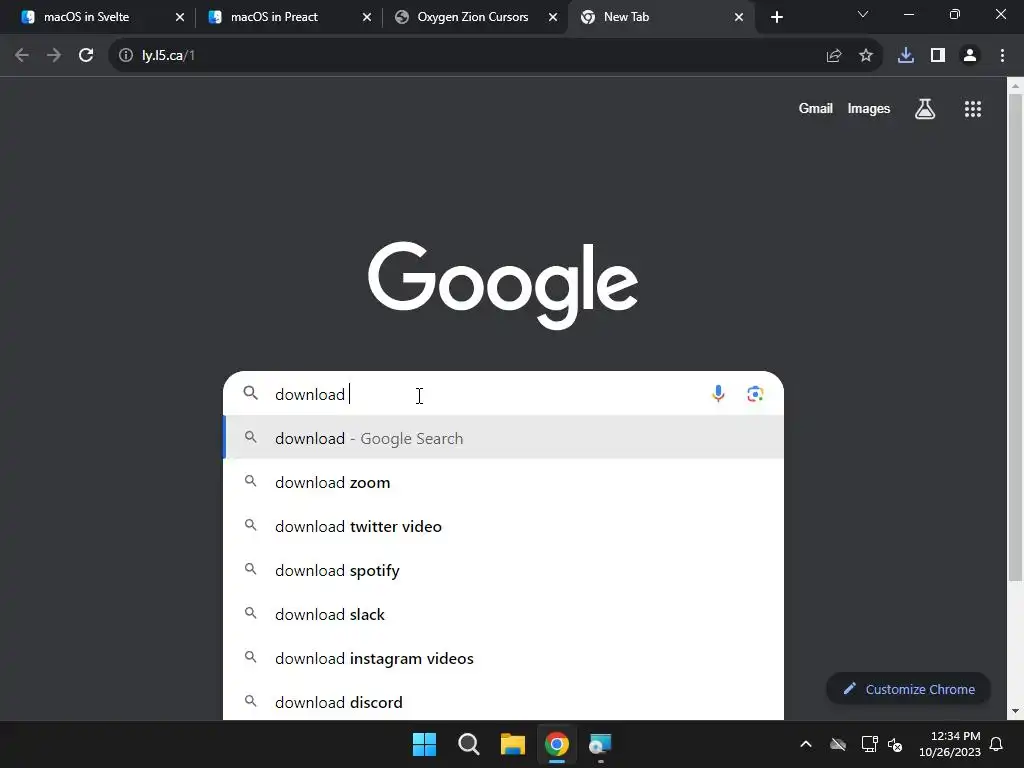Show hidden system tray icons
Image resolution: width=1024 pixels, height=768 pixels.
point(806,744)
